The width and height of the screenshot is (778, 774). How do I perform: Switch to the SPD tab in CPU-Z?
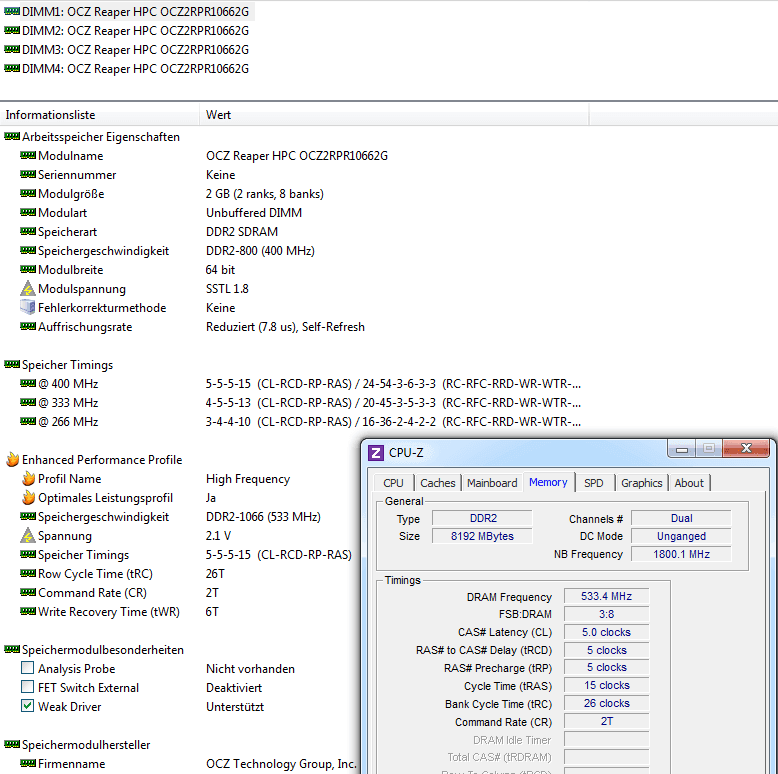593,483
